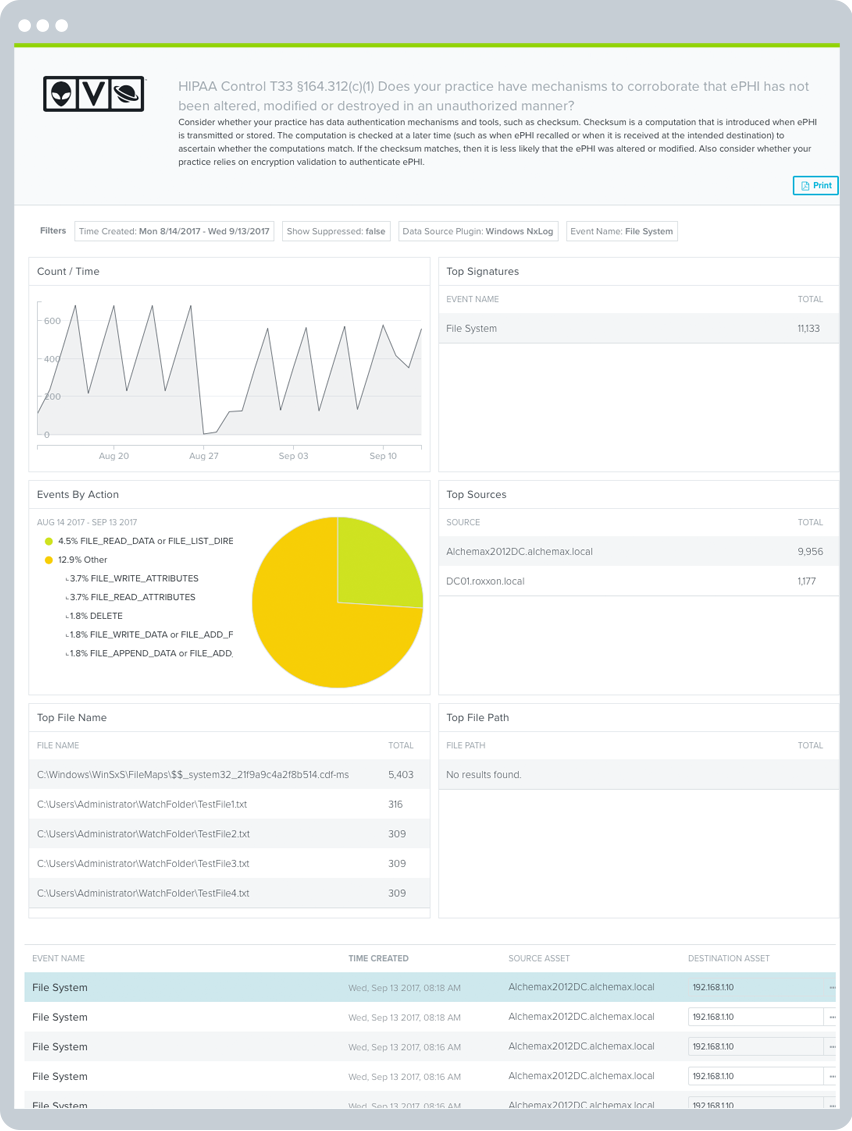
Task: Open the Event Name filter chip
Action: (621, 231)
